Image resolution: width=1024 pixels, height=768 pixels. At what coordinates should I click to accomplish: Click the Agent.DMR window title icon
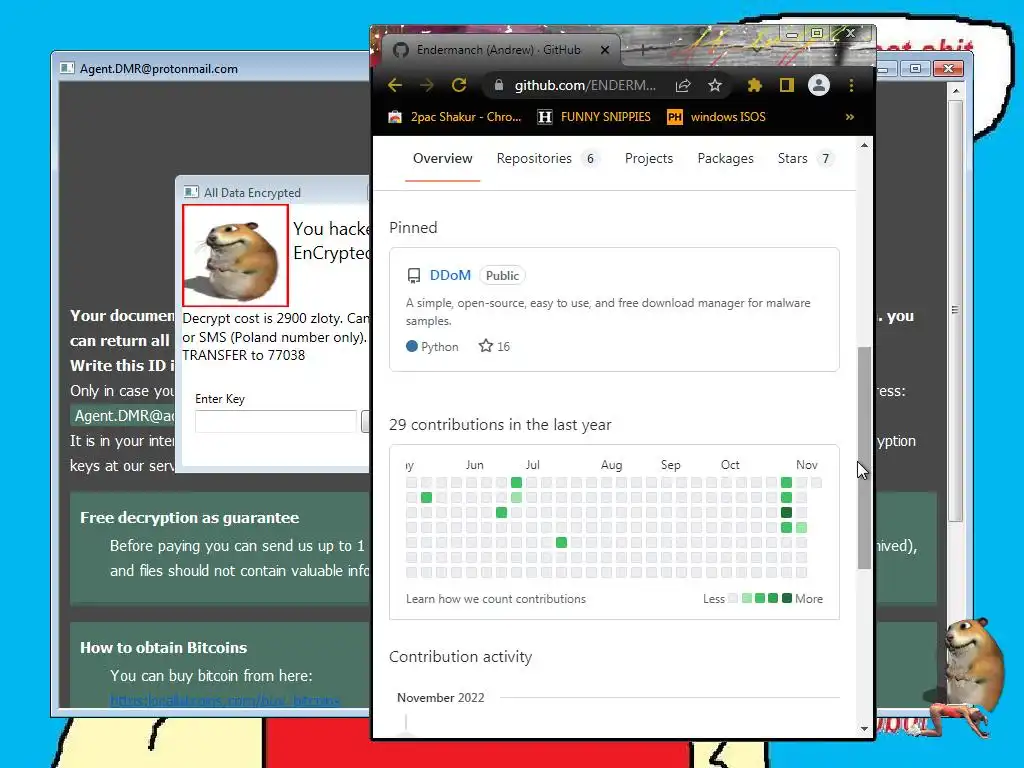pyautogui.click(x=67, y=68)
